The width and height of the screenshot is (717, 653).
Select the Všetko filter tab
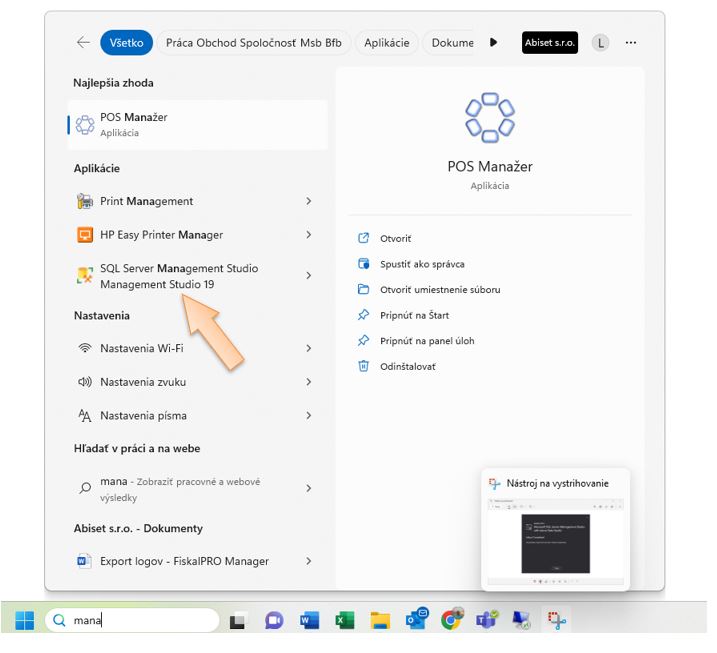(x=126, y=43)
